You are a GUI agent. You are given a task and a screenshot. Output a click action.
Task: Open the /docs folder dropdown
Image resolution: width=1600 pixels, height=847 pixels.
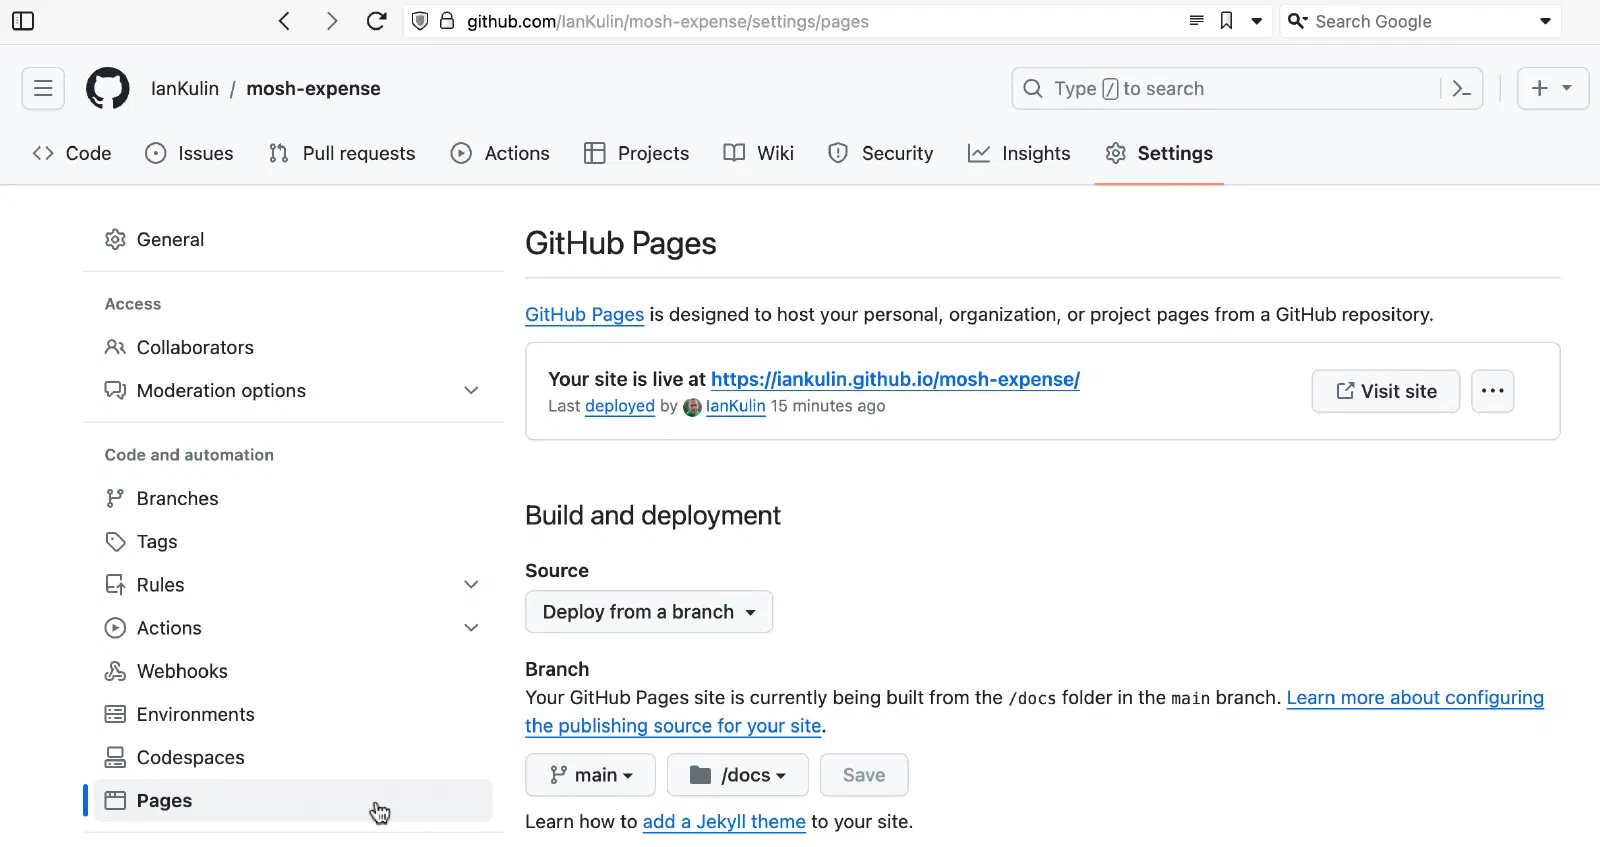(x=738, y=775)
